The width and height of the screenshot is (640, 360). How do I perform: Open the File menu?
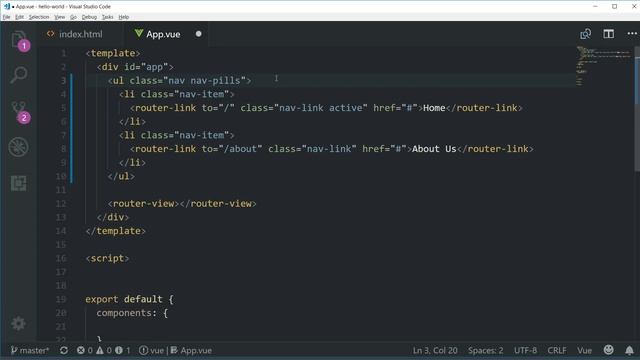(x=6, y=17)
